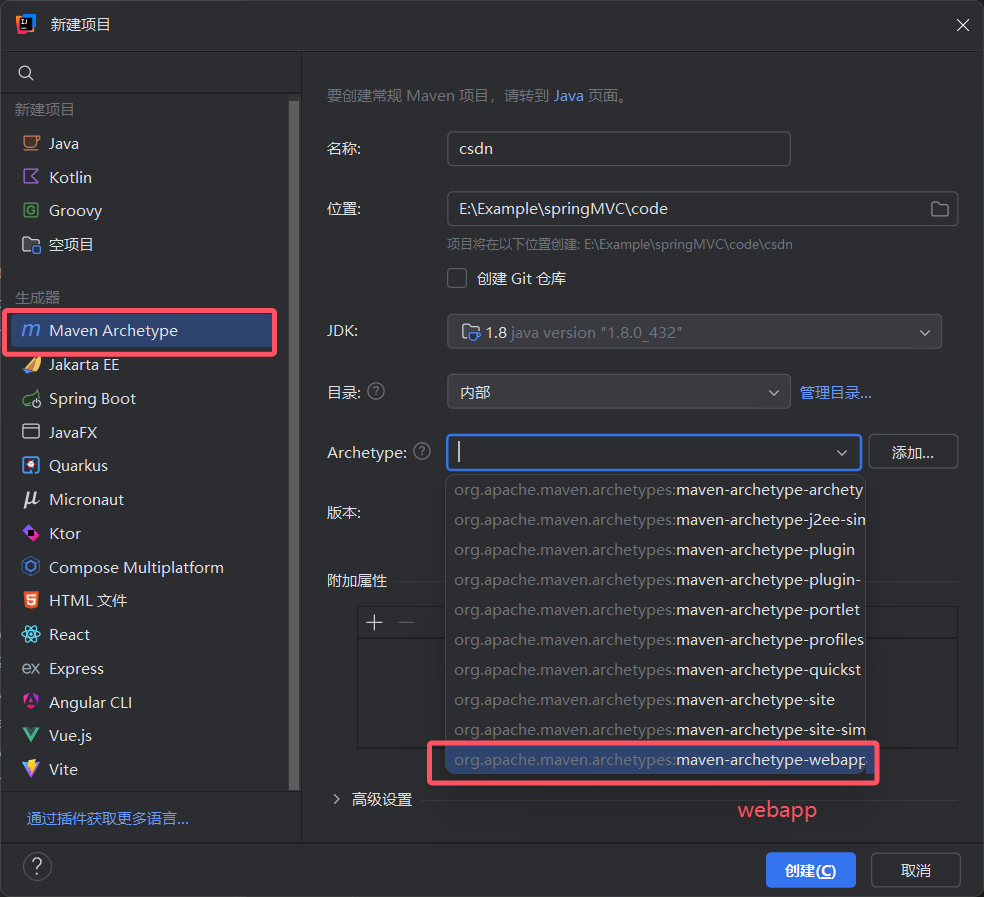Choose maven-archetype-plugin-site option
This screenshot has width=984, height=897.
655,580
